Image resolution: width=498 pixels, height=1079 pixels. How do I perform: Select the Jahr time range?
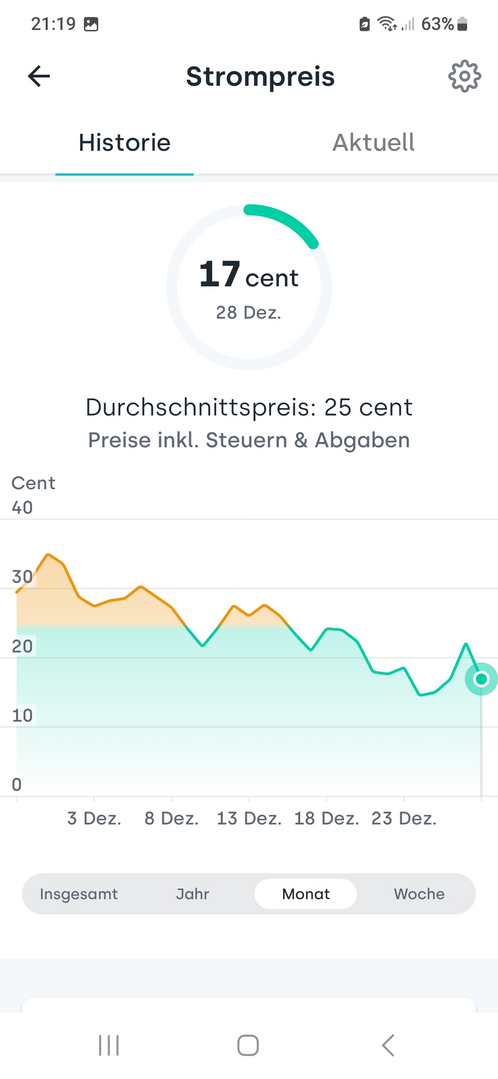(x=193, y=894)
